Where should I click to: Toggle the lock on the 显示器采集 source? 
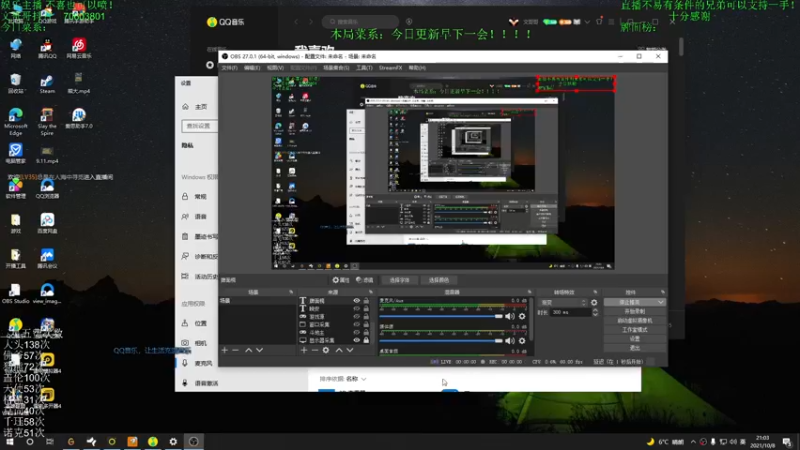pyautogui.click(x=366, y=340)
